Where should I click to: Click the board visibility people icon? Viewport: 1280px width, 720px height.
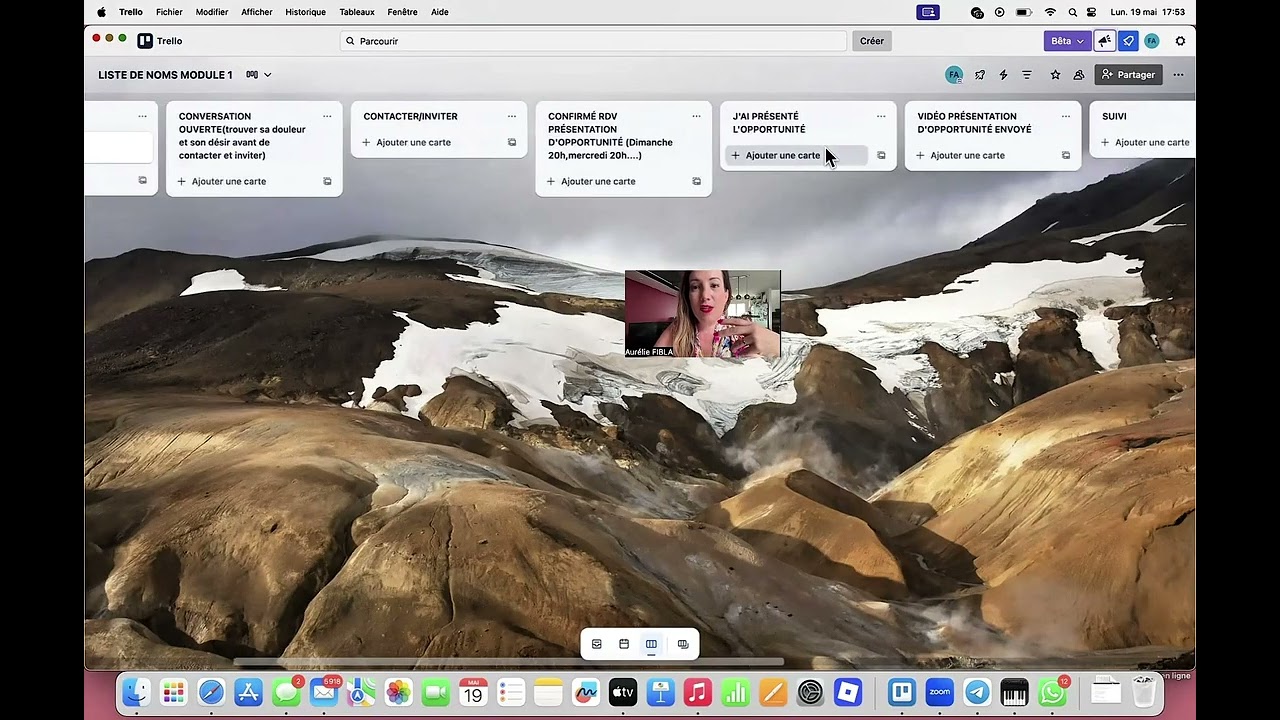[1079, 75]
